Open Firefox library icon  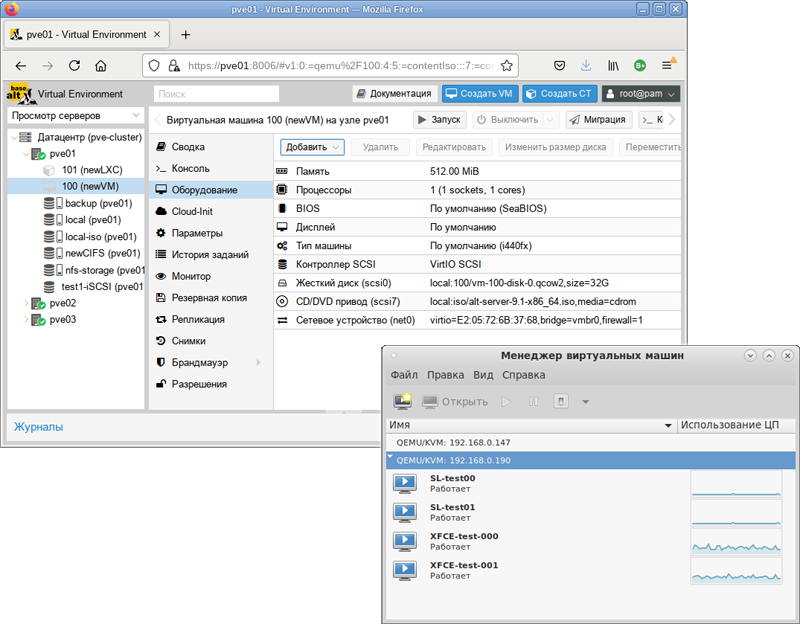click(613, 65)
